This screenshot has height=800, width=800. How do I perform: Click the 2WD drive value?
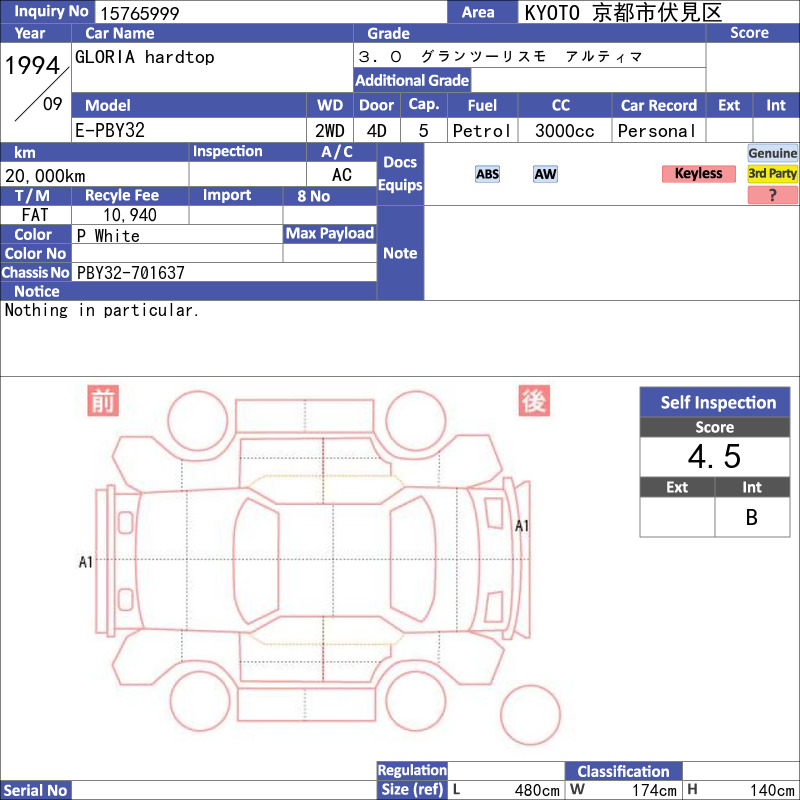(x=330, y=131)
